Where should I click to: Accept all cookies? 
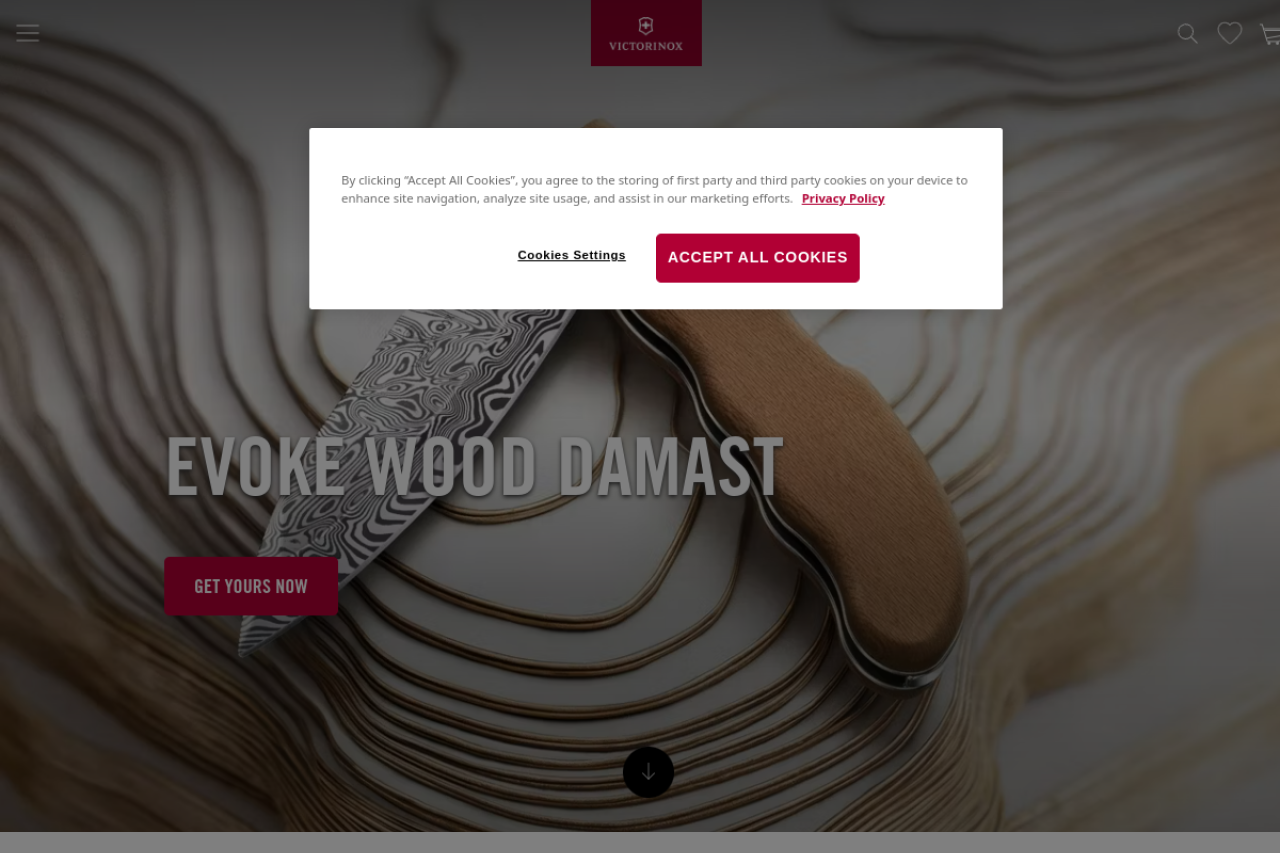[758, 258]
